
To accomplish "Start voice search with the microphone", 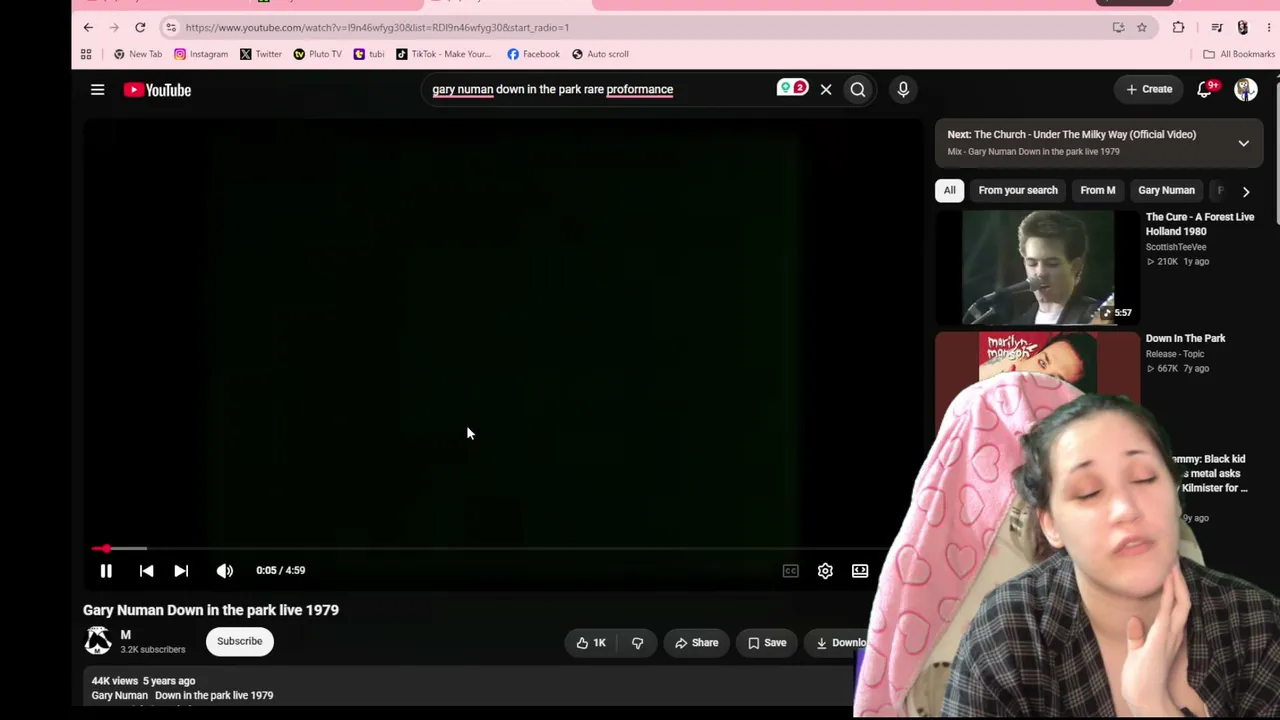I will pyautogui.click(x=903, y=90).
